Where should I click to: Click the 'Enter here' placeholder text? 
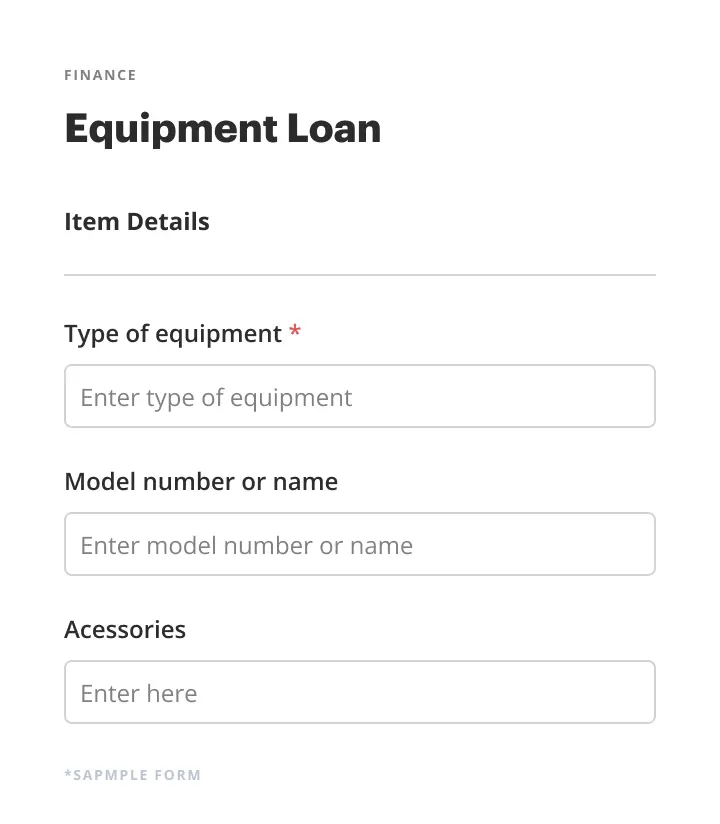(138, 694)
